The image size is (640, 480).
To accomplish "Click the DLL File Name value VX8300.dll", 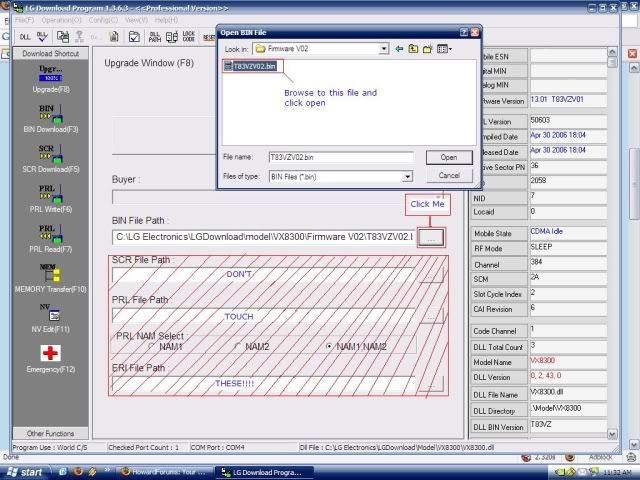I will coord(546,392).
